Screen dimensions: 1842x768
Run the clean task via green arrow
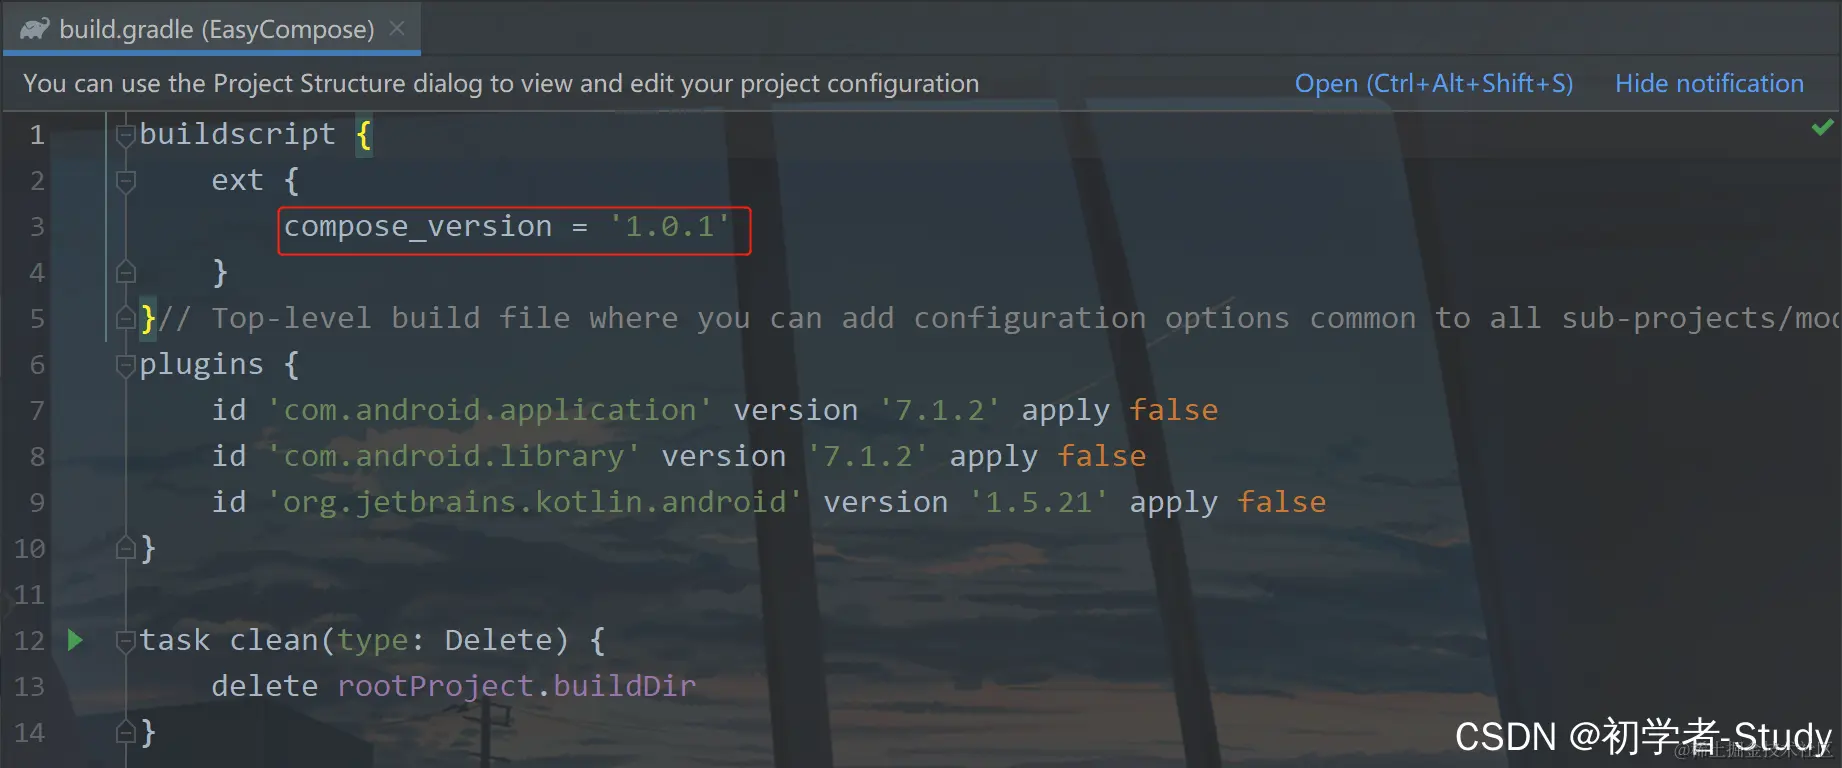[75, 640]
